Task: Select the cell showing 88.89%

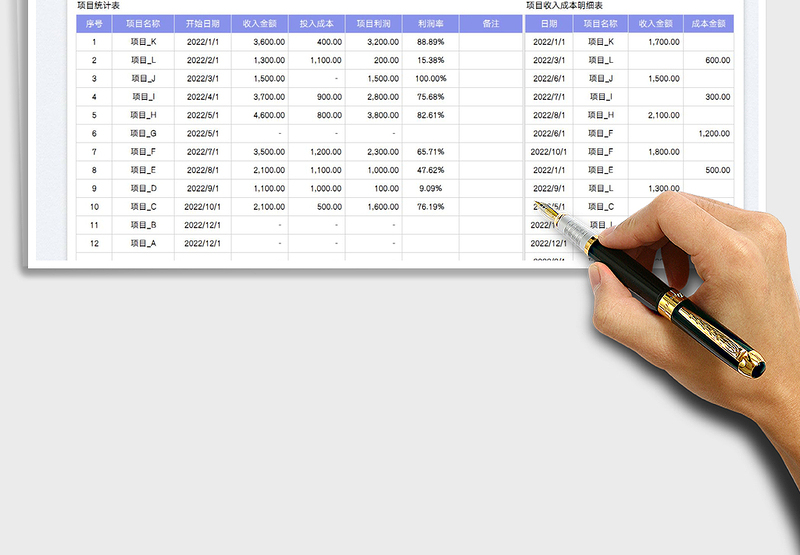Action: coord(430,42)
